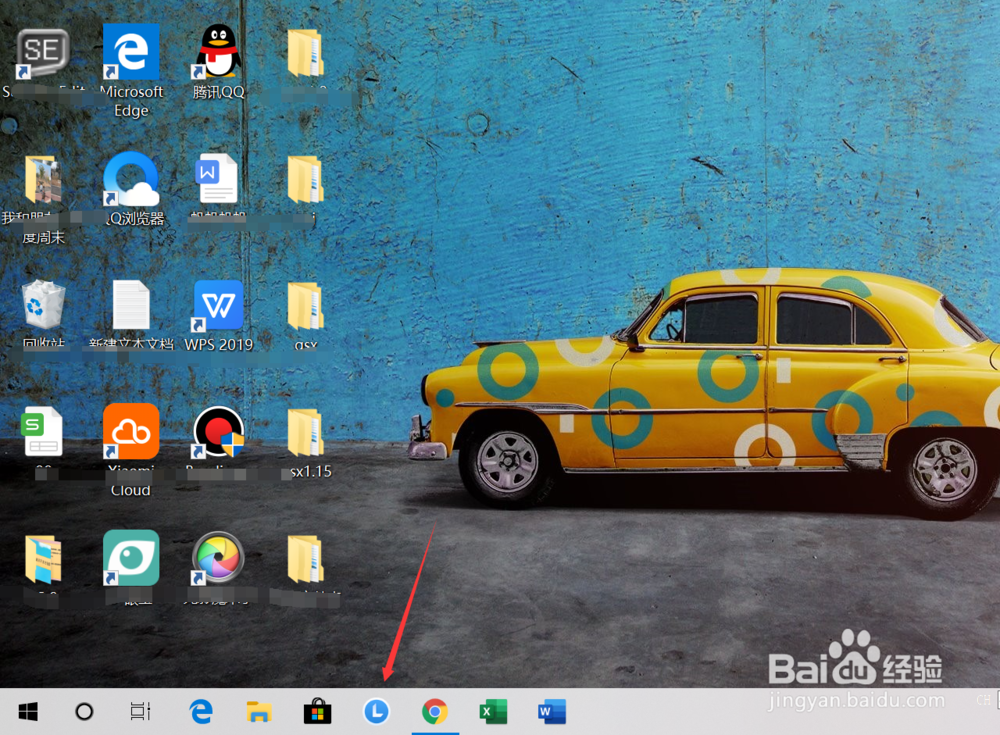This screenshot has height=735, width=1000.
Task: Select the SE application shortcut icon
Action: pyautogui.click(x=42, y=54)
